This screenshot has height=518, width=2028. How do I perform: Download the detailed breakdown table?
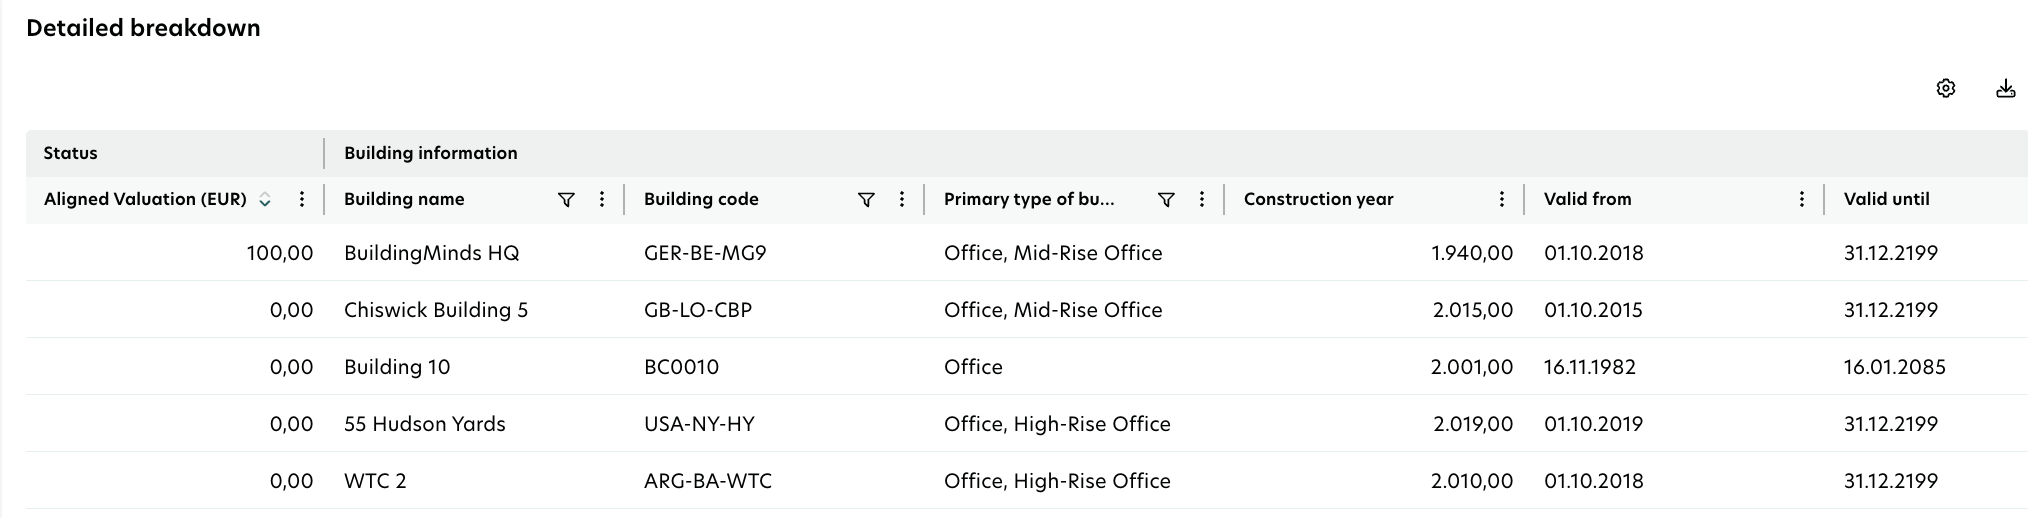pyautogui.click(x=2005, y=89)
